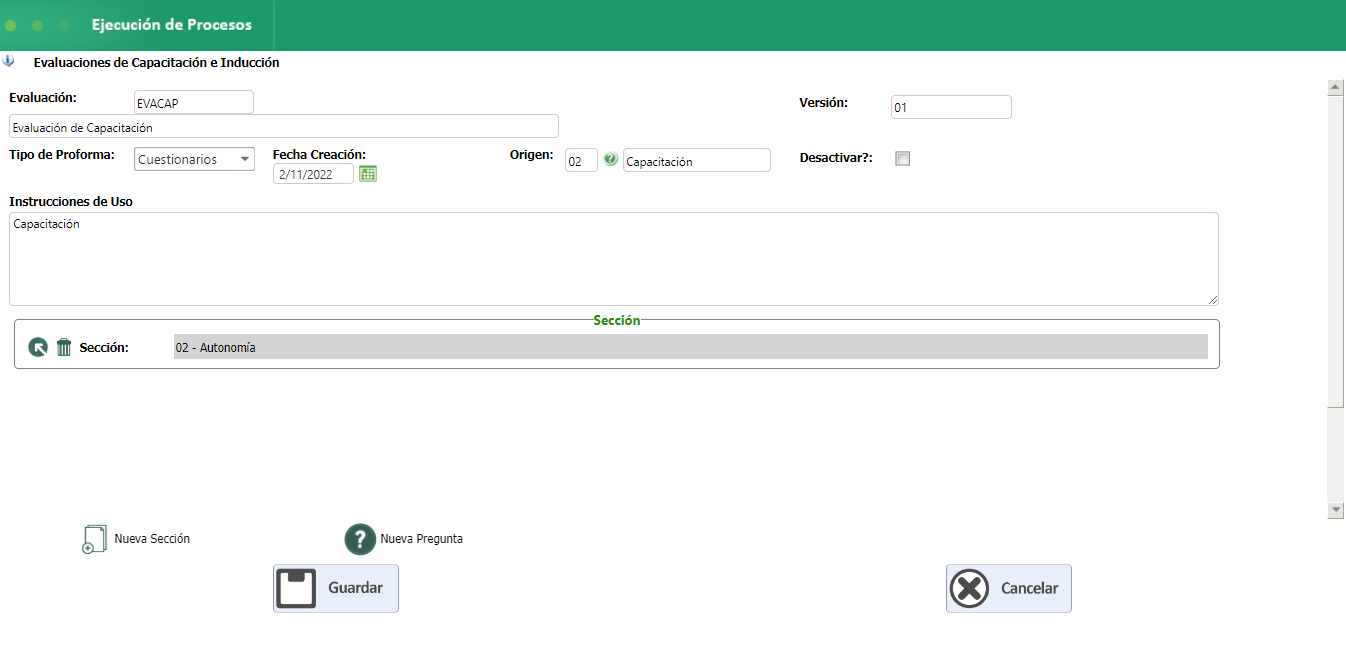Click the Cancelar button

point(1009,588)
